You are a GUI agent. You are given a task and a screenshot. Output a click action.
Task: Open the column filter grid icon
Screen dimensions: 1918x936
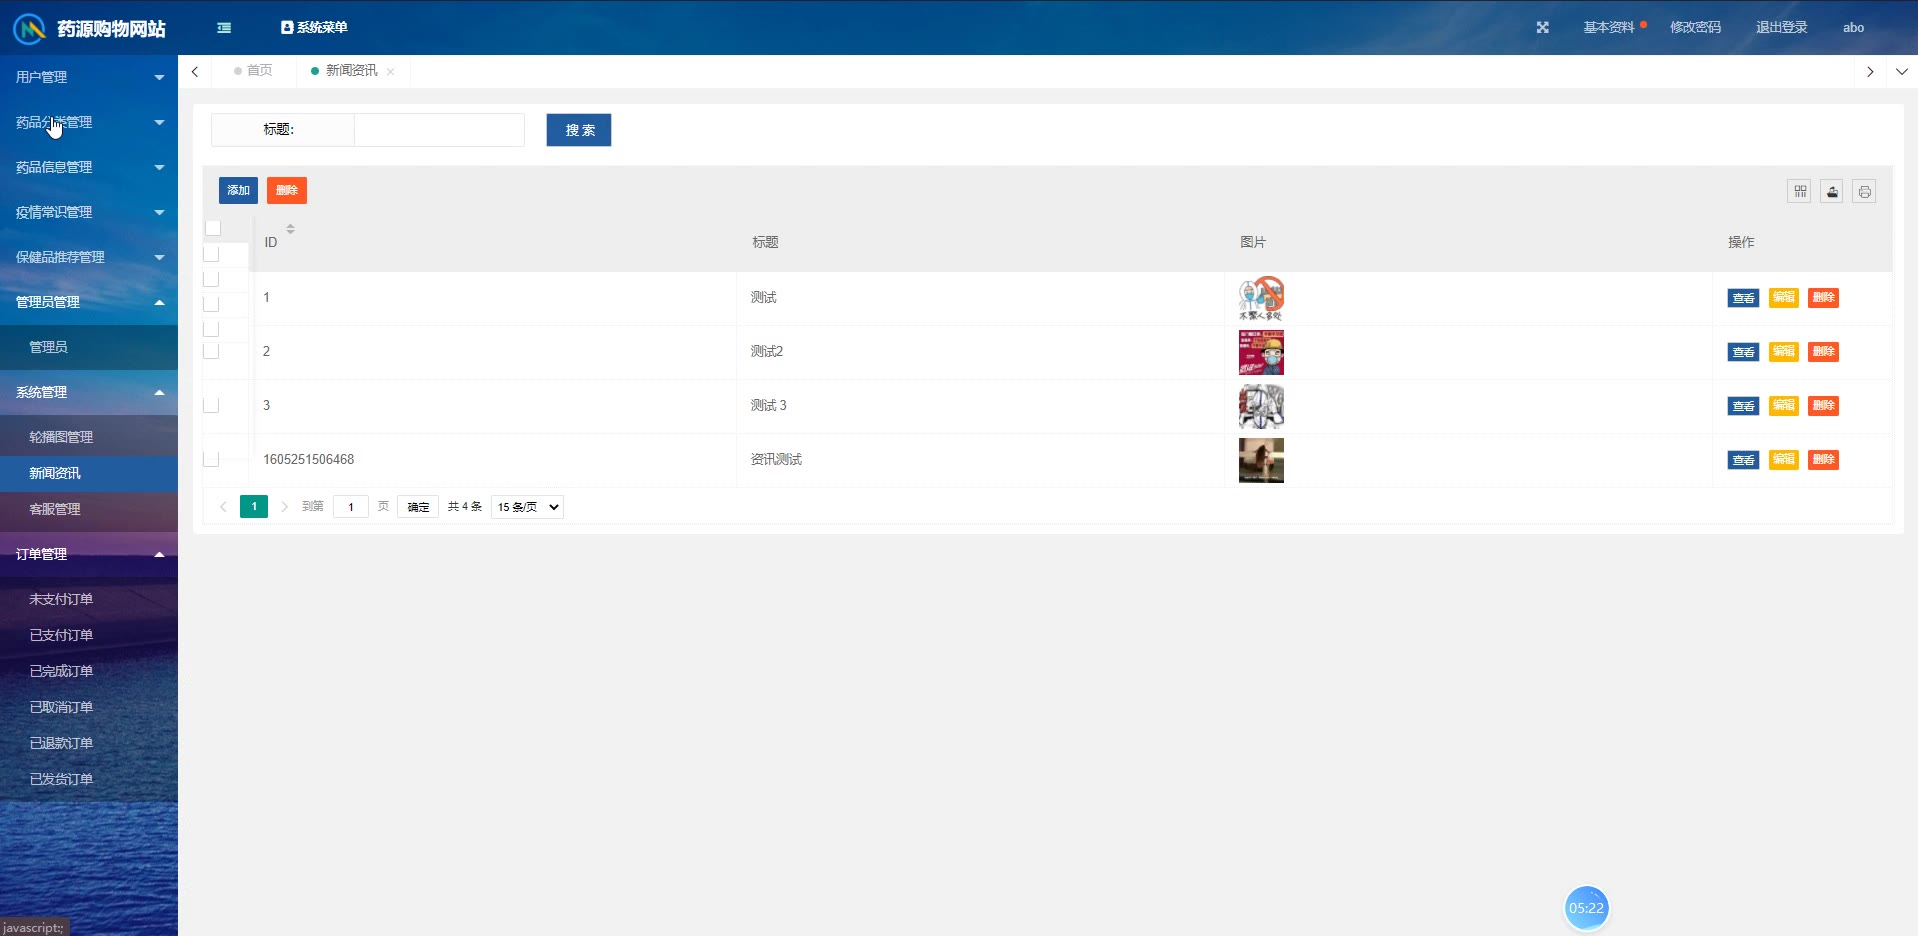(x=1799, y=192)
